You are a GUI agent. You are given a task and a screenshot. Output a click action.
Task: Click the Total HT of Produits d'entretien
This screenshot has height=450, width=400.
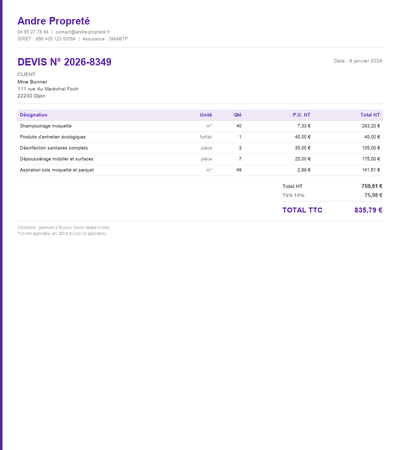(372, 137)
